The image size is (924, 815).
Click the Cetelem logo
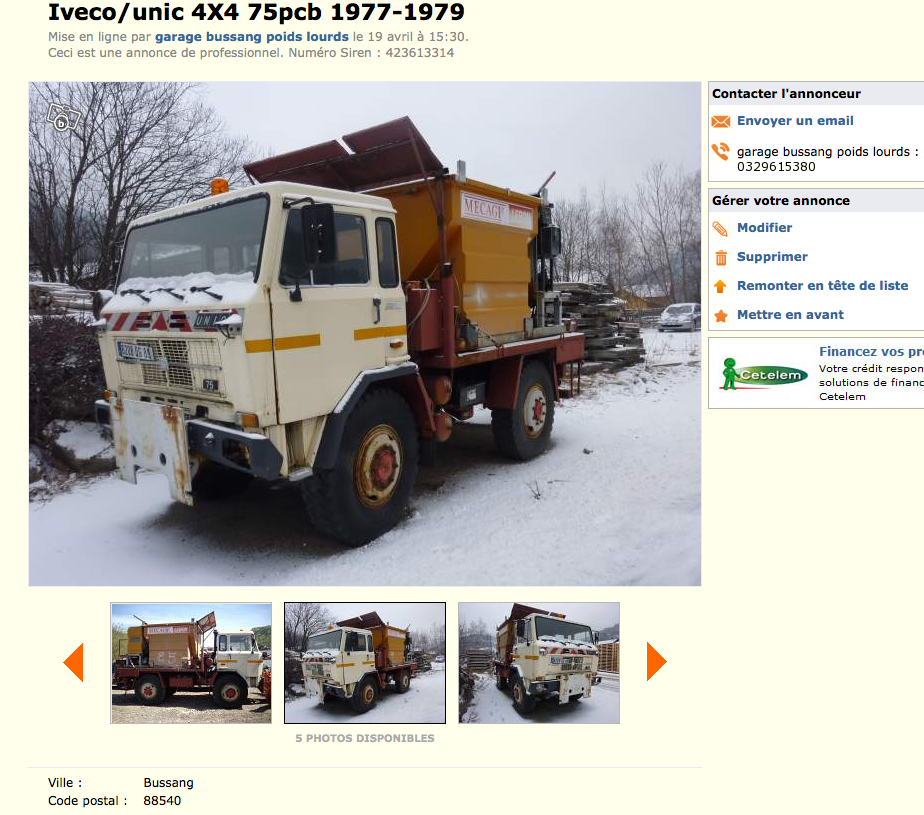point(764,374)
